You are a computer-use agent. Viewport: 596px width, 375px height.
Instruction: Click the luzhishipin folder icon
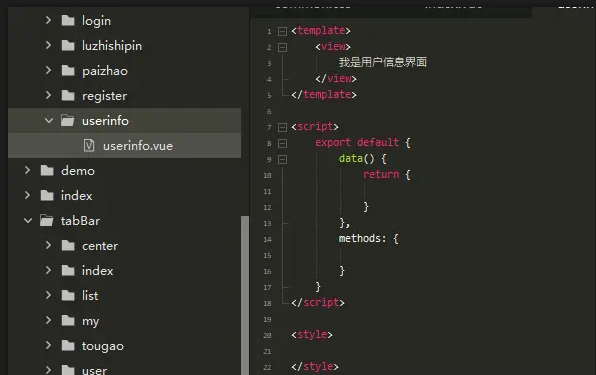click(x=68, y=46)
